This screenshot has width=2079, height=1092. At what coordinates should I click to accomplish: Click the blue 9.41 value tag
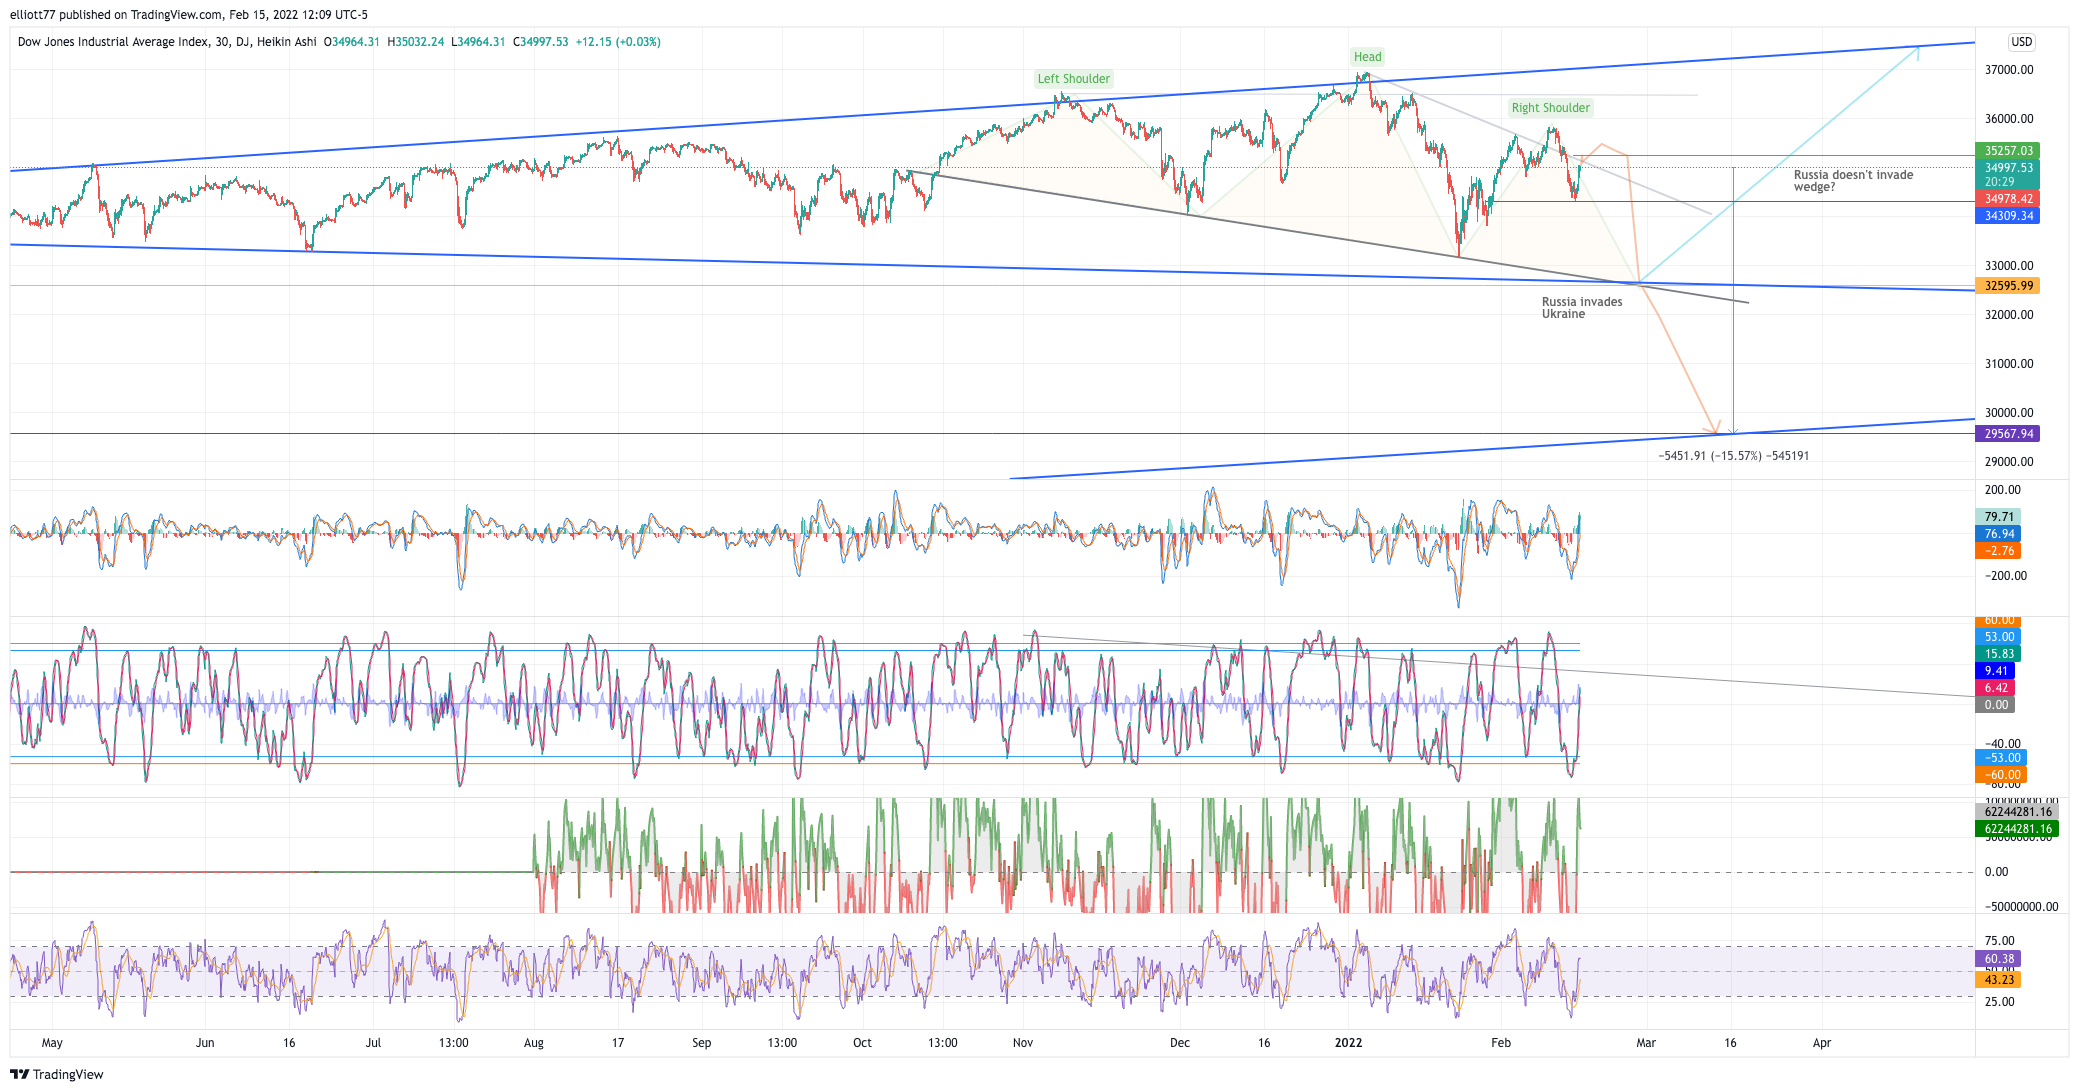coord(1995,671)
